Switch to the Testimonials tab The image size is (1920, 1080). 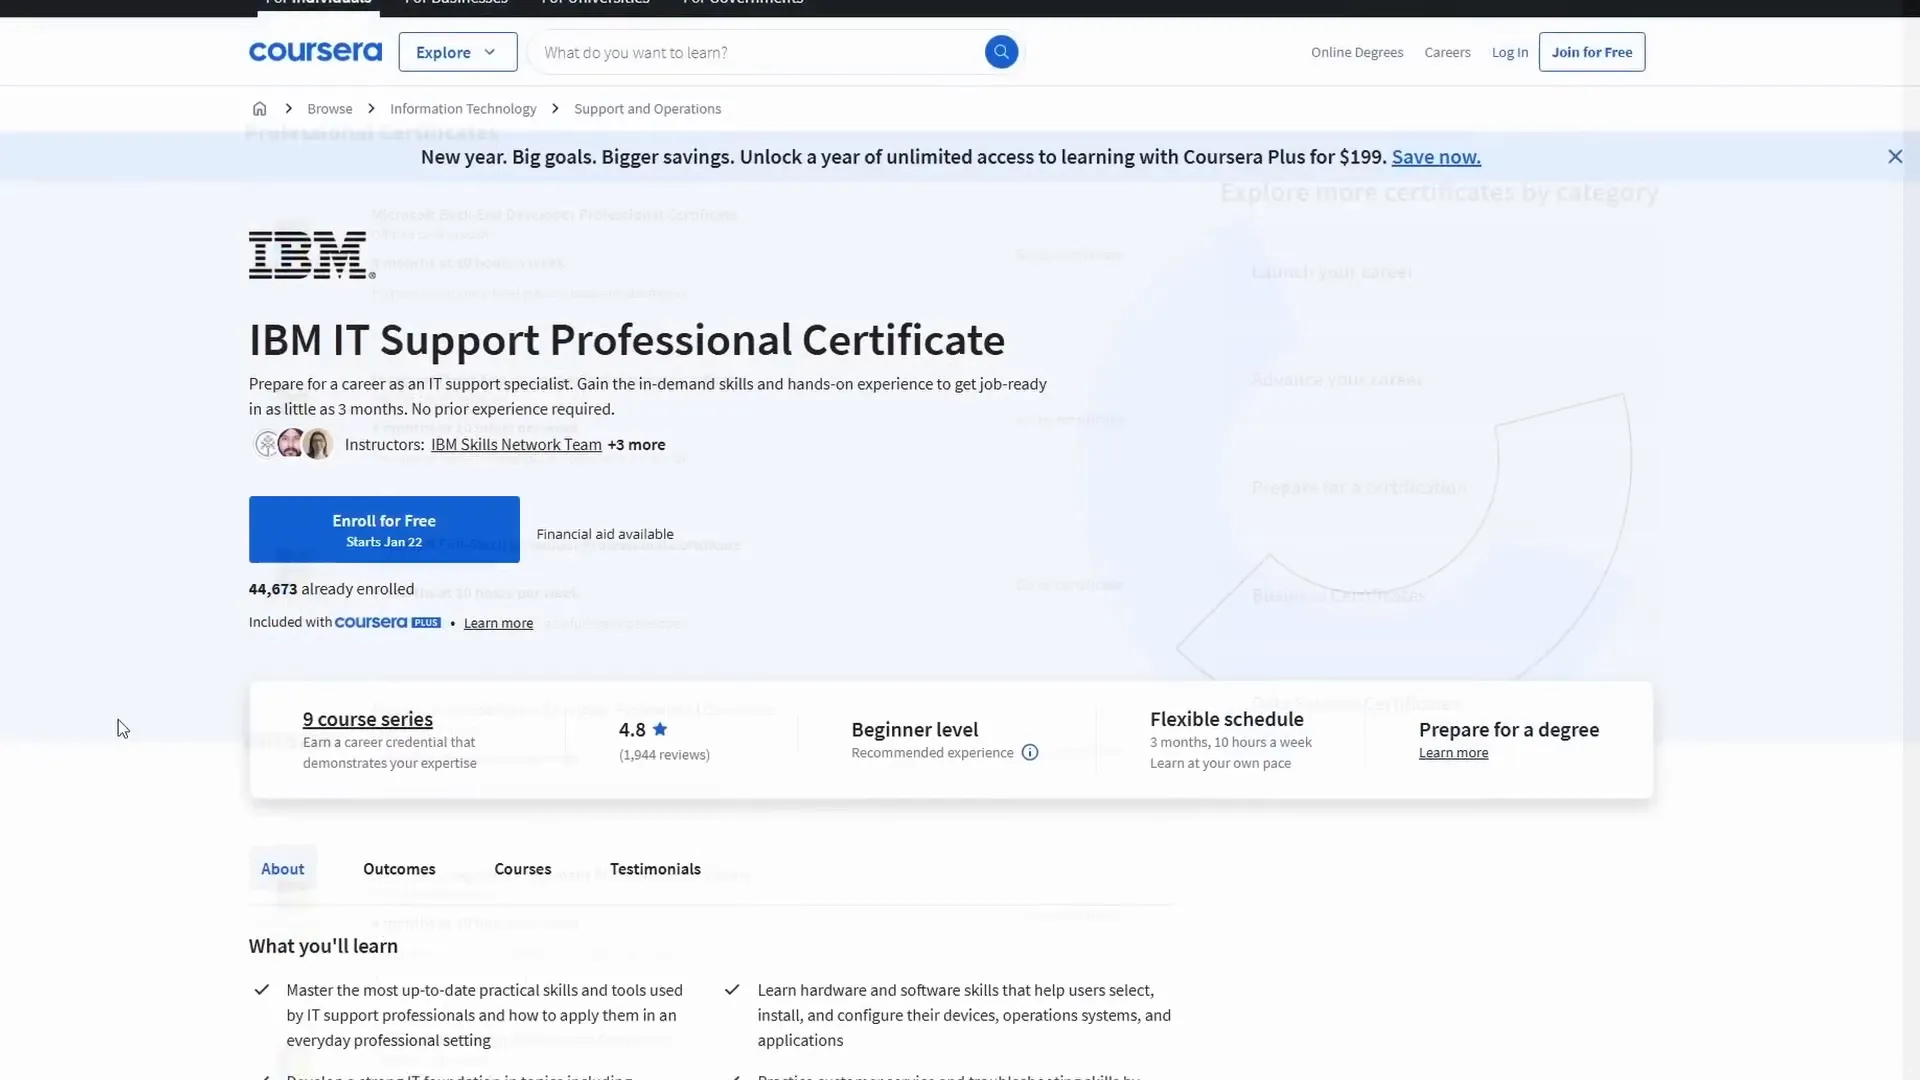tap(655, 869)
